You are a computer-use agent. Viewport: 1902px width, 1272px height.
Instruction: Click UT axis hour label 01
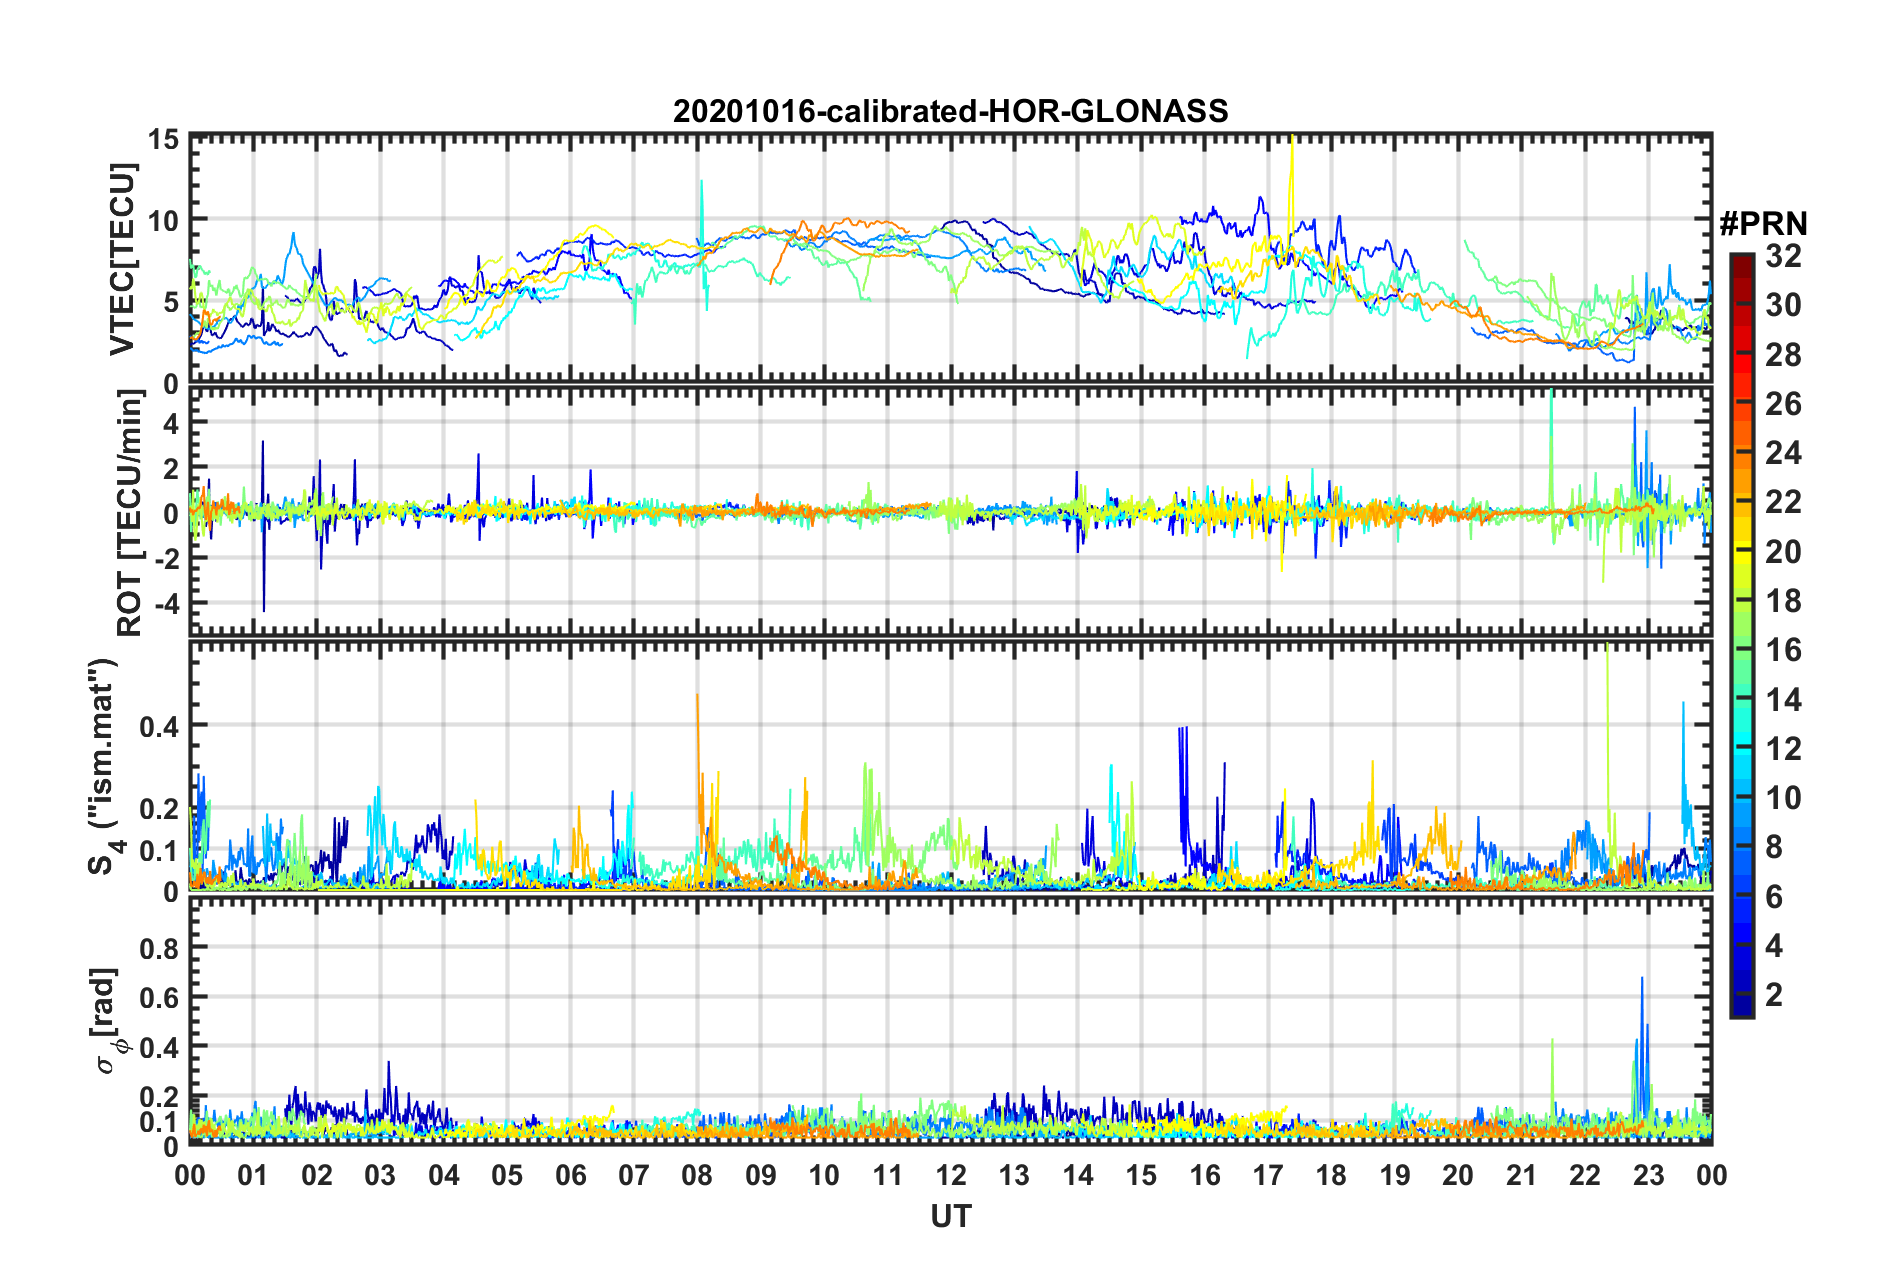click(253, 1175)
